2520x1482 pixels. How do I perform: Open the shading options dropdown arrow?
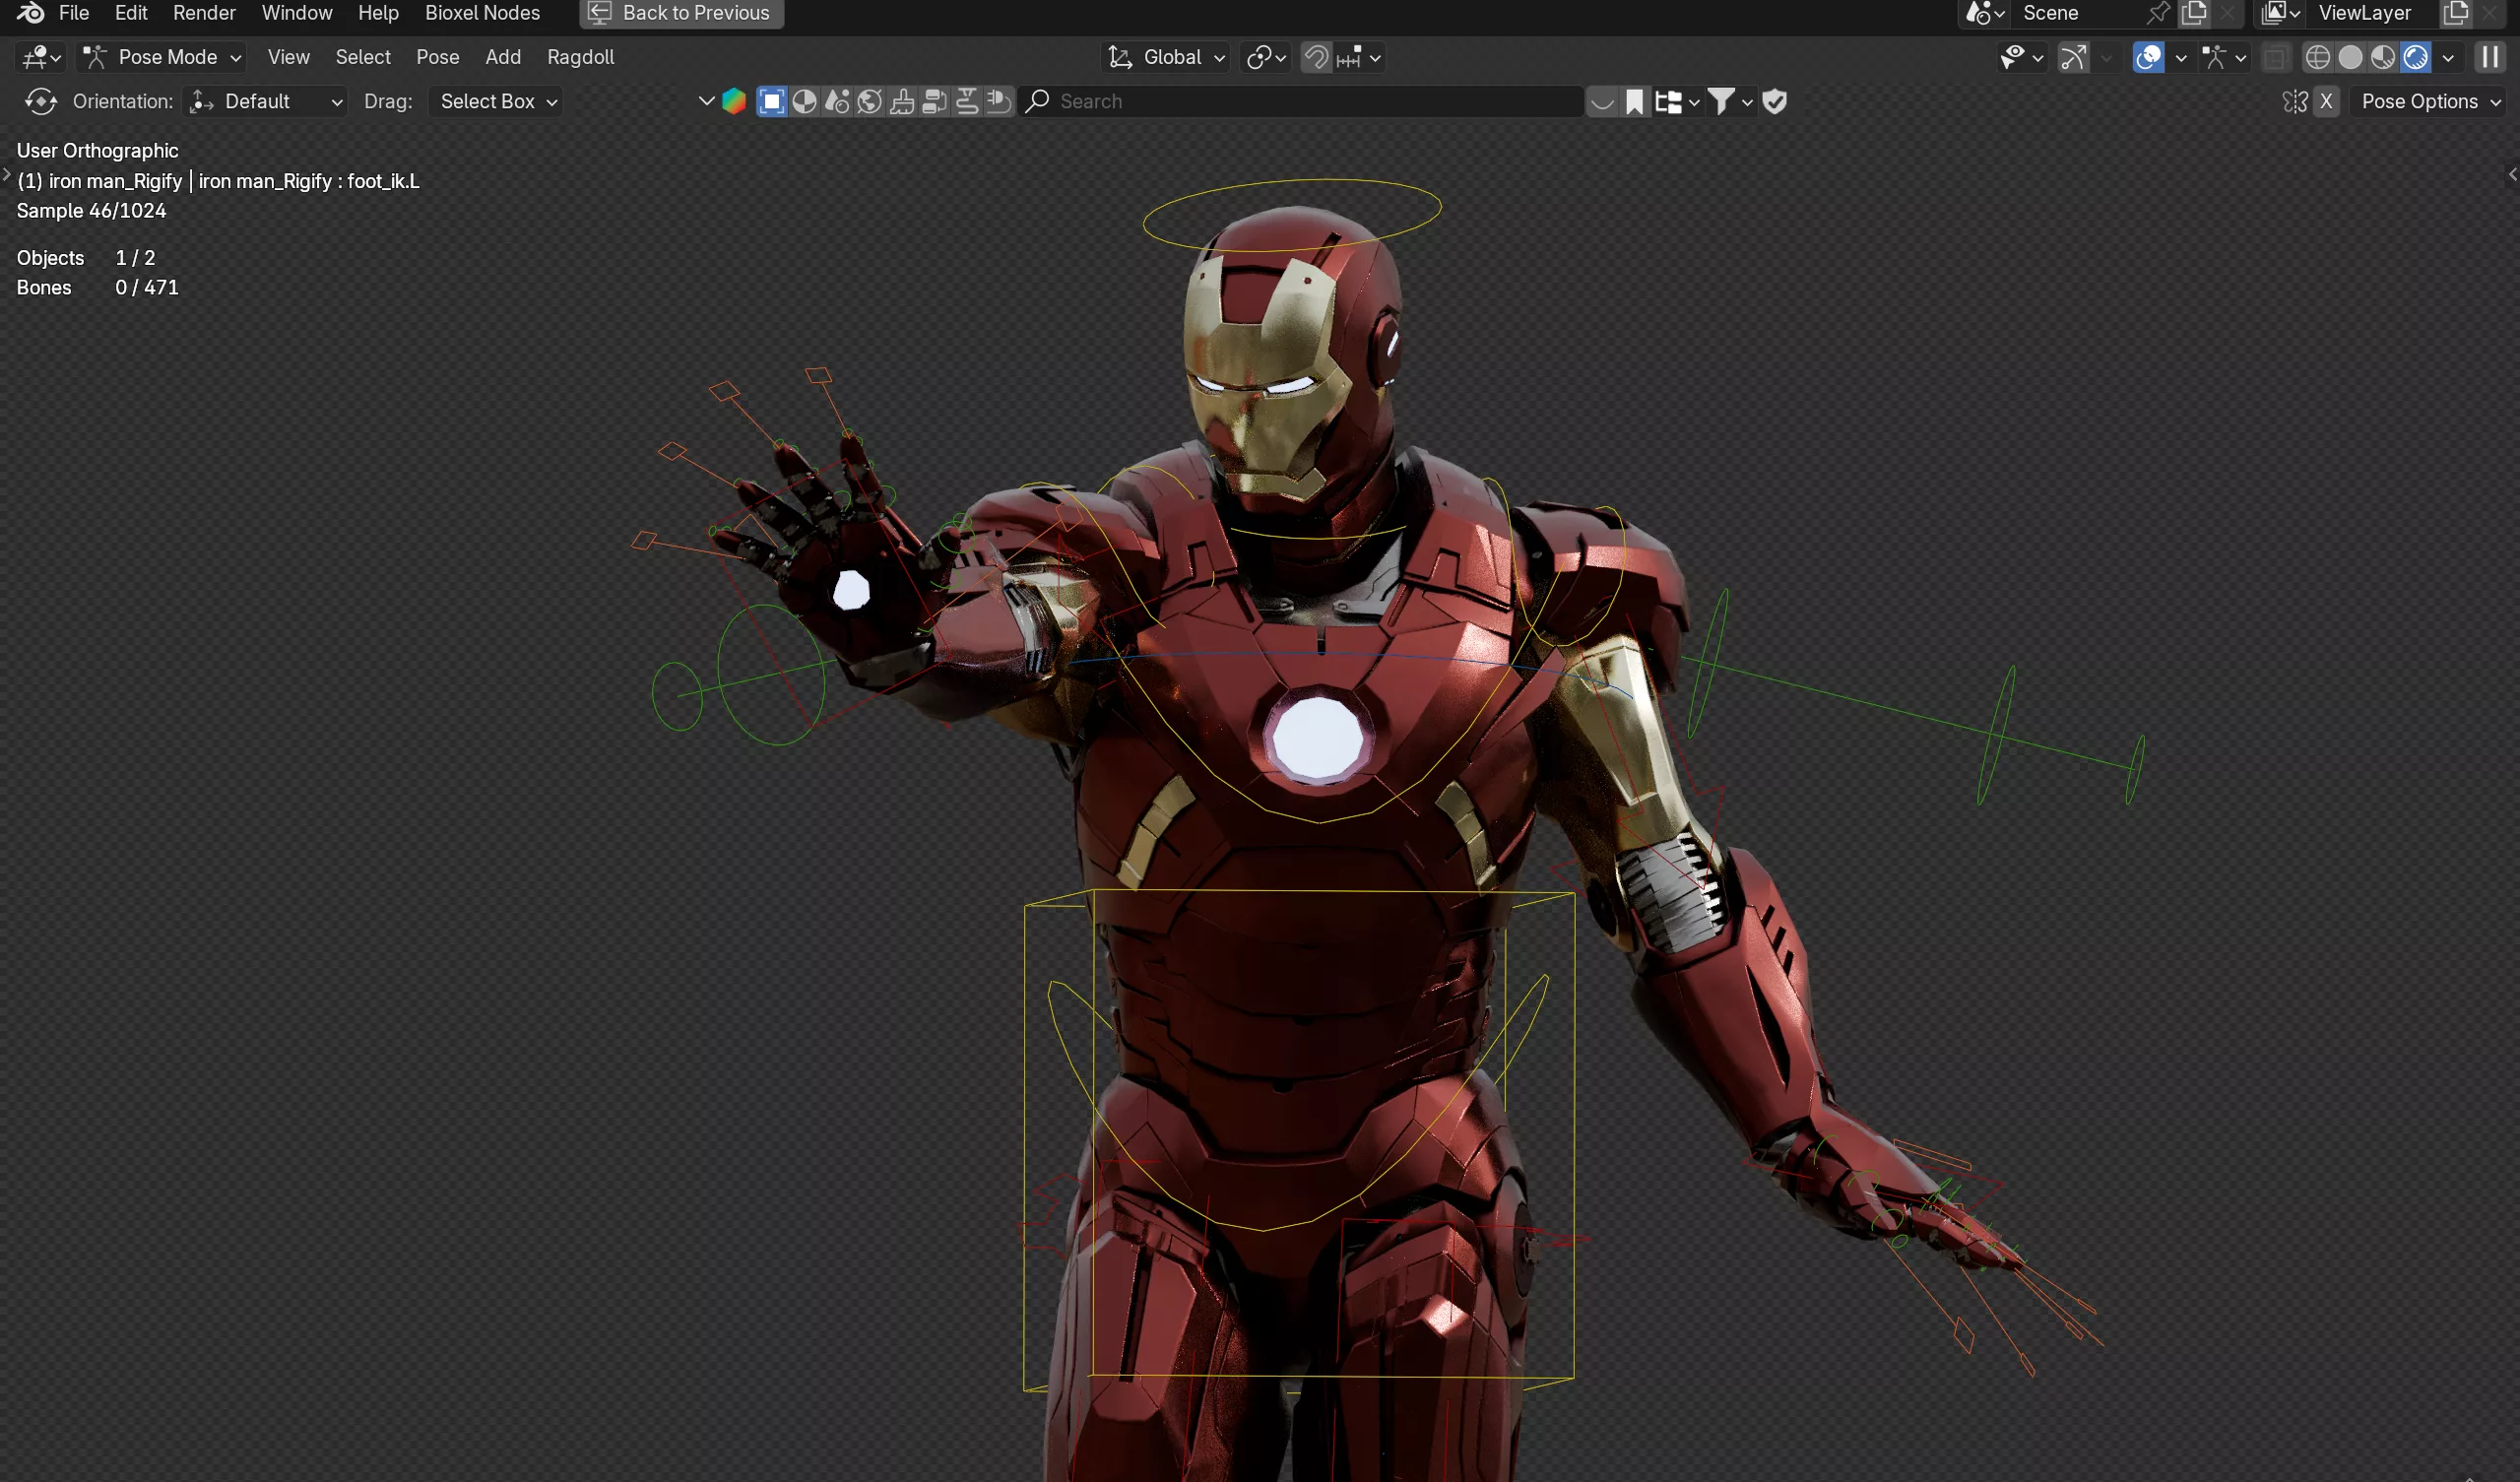click(2448, 57)
